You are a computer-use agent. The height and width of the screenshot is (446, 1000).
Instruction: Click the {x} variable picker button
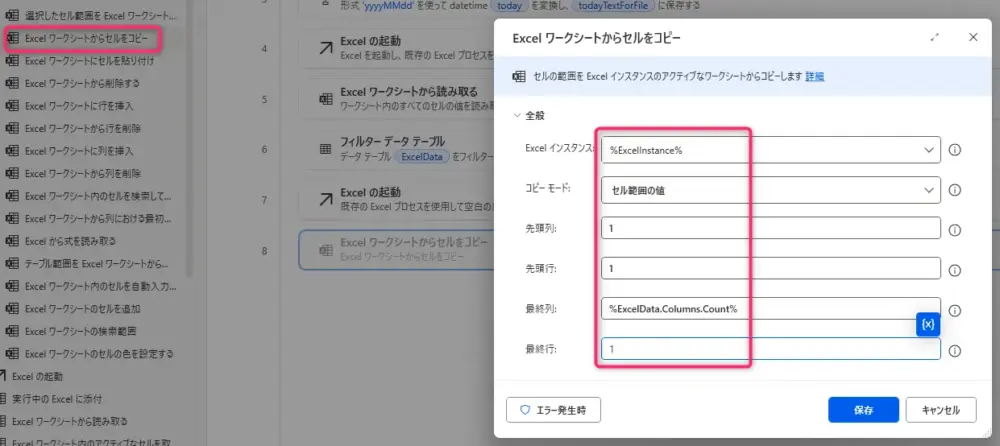927,325
